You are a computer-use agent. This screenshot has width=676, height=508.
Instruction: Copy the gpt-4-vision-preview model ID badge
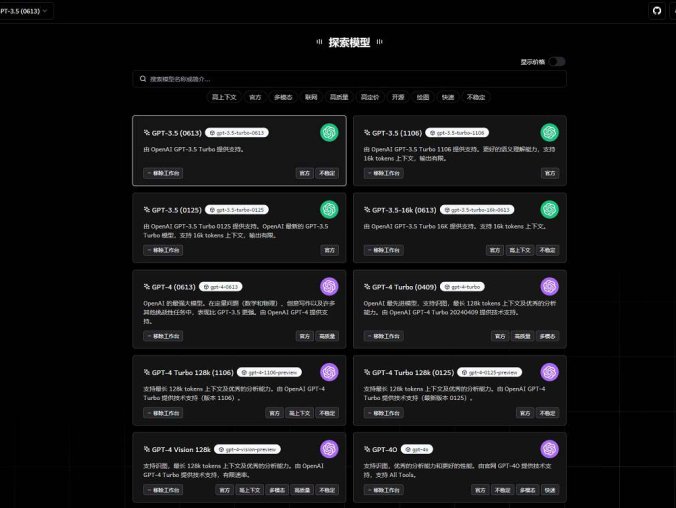point(247,449)
